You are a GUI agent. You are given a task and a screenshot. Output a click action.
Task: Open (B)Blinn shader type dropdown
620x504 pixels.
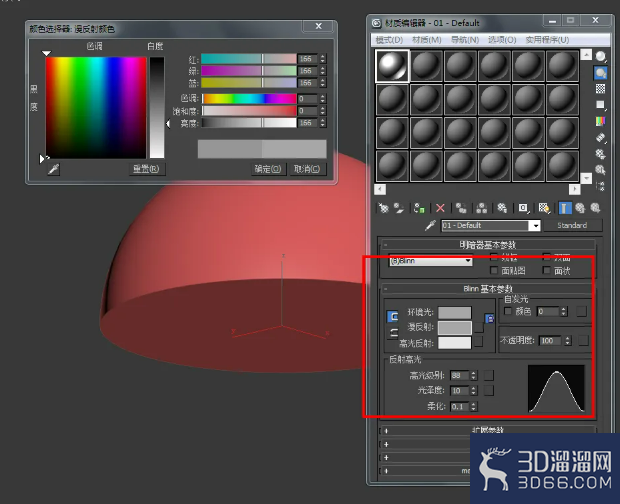click(431, 261)
